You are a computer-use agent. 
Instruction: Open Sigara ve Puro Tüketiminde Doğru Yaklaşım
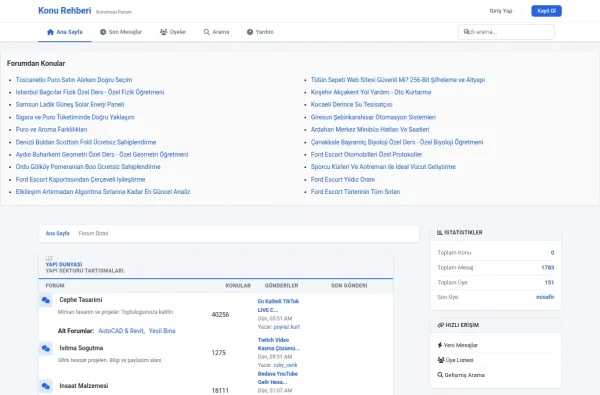(x=75, y=117)
